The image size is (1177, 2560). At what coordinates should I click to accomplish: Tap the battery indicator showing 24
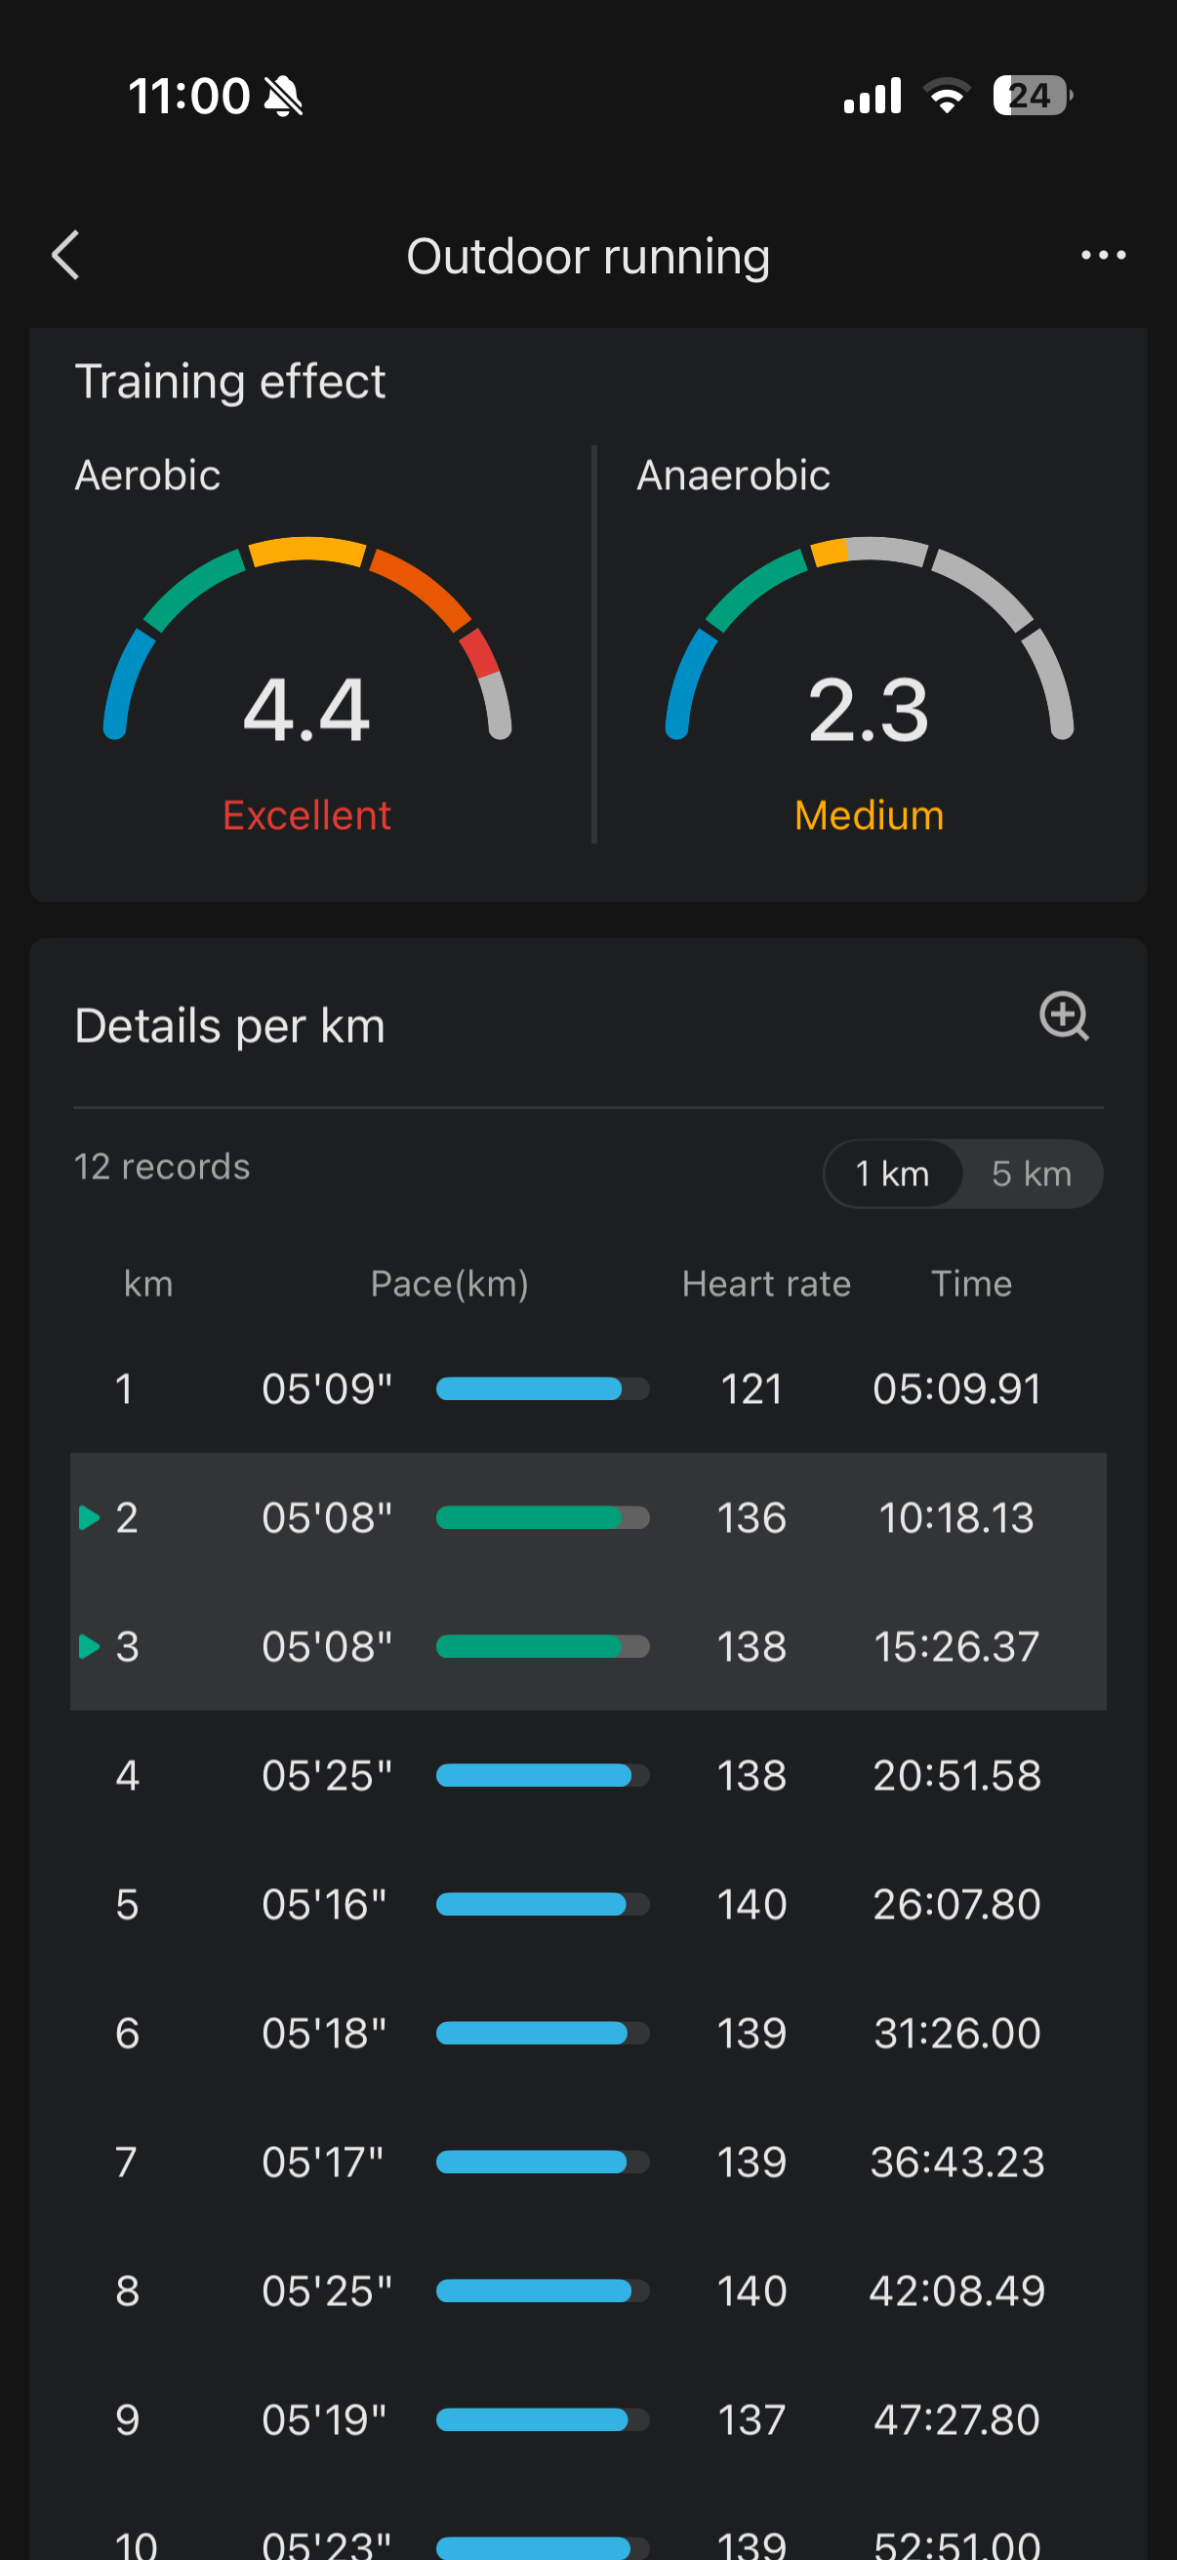point(1032,96)
